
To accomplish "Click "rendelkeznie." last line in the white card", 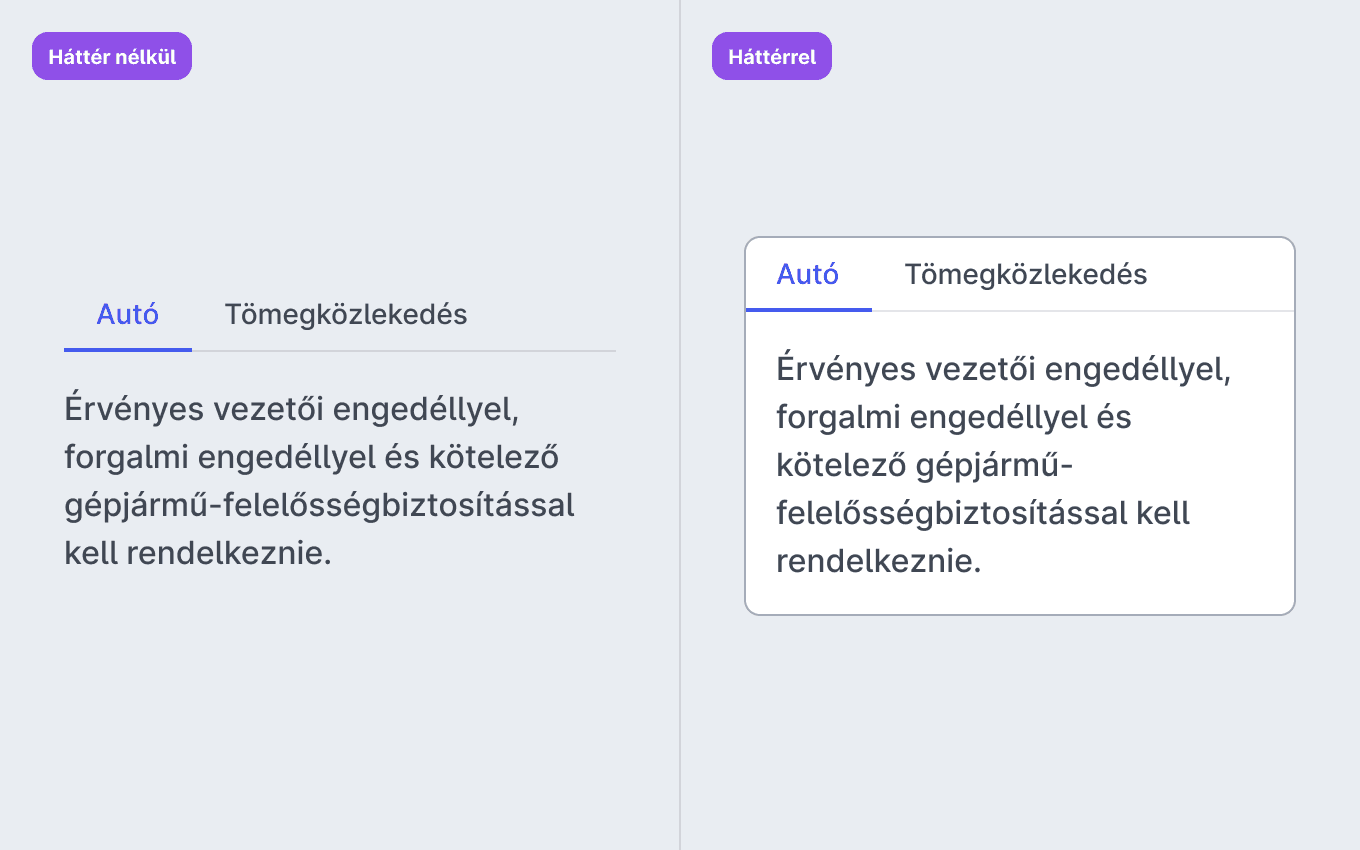I will point(879,561).
